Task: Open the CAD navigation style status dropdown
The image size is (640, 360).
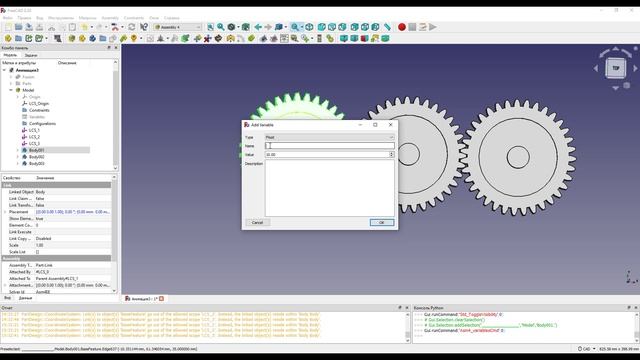Action: point(587,349)
